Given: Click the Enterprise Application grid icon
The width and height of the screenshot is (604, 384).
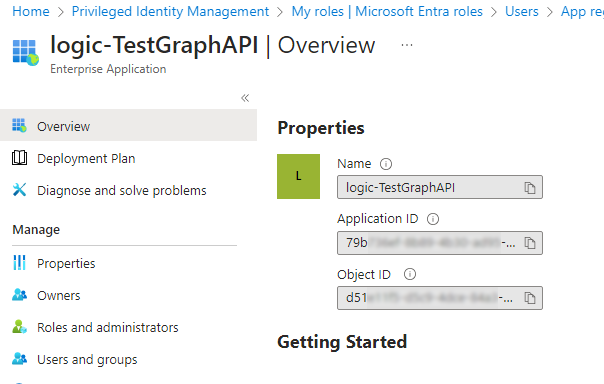Looking at the screenshot, I should (25, 52).
